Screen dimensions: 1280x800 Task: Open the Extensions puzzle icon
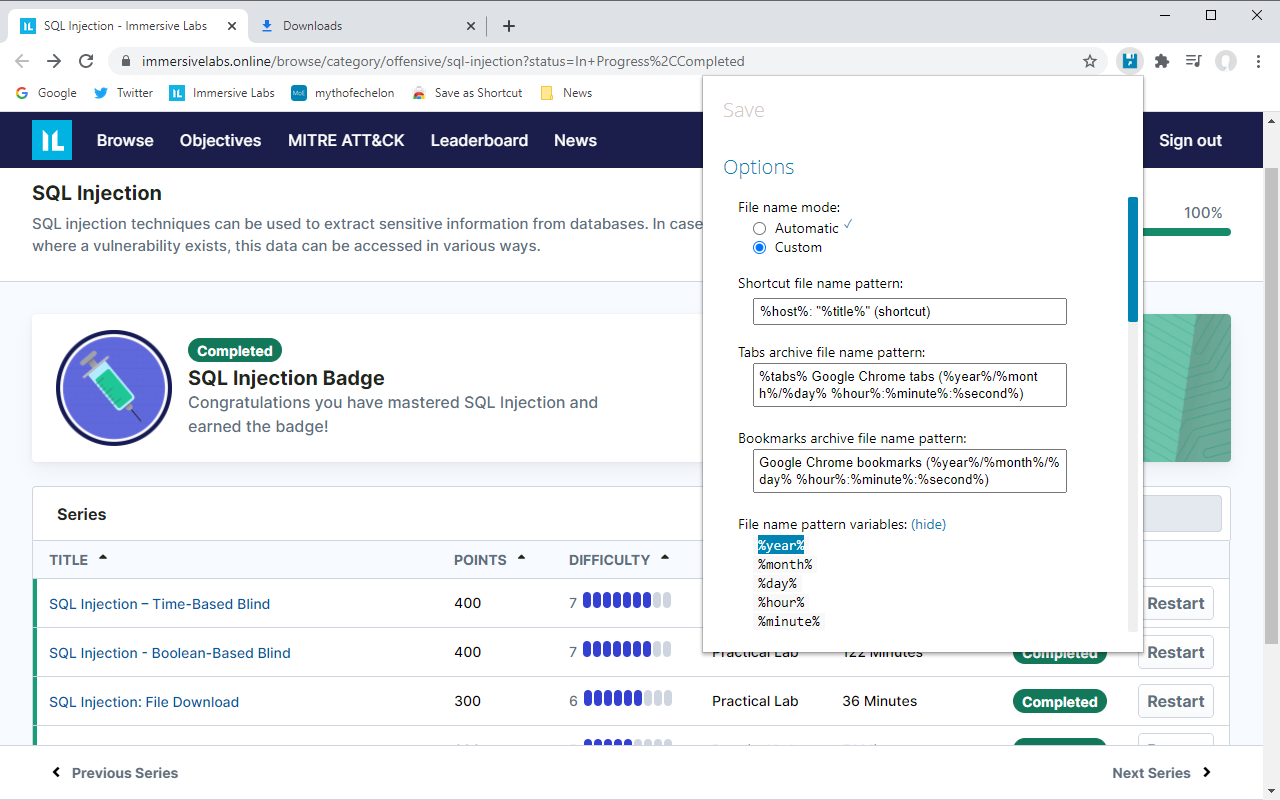pos(1161,61)
